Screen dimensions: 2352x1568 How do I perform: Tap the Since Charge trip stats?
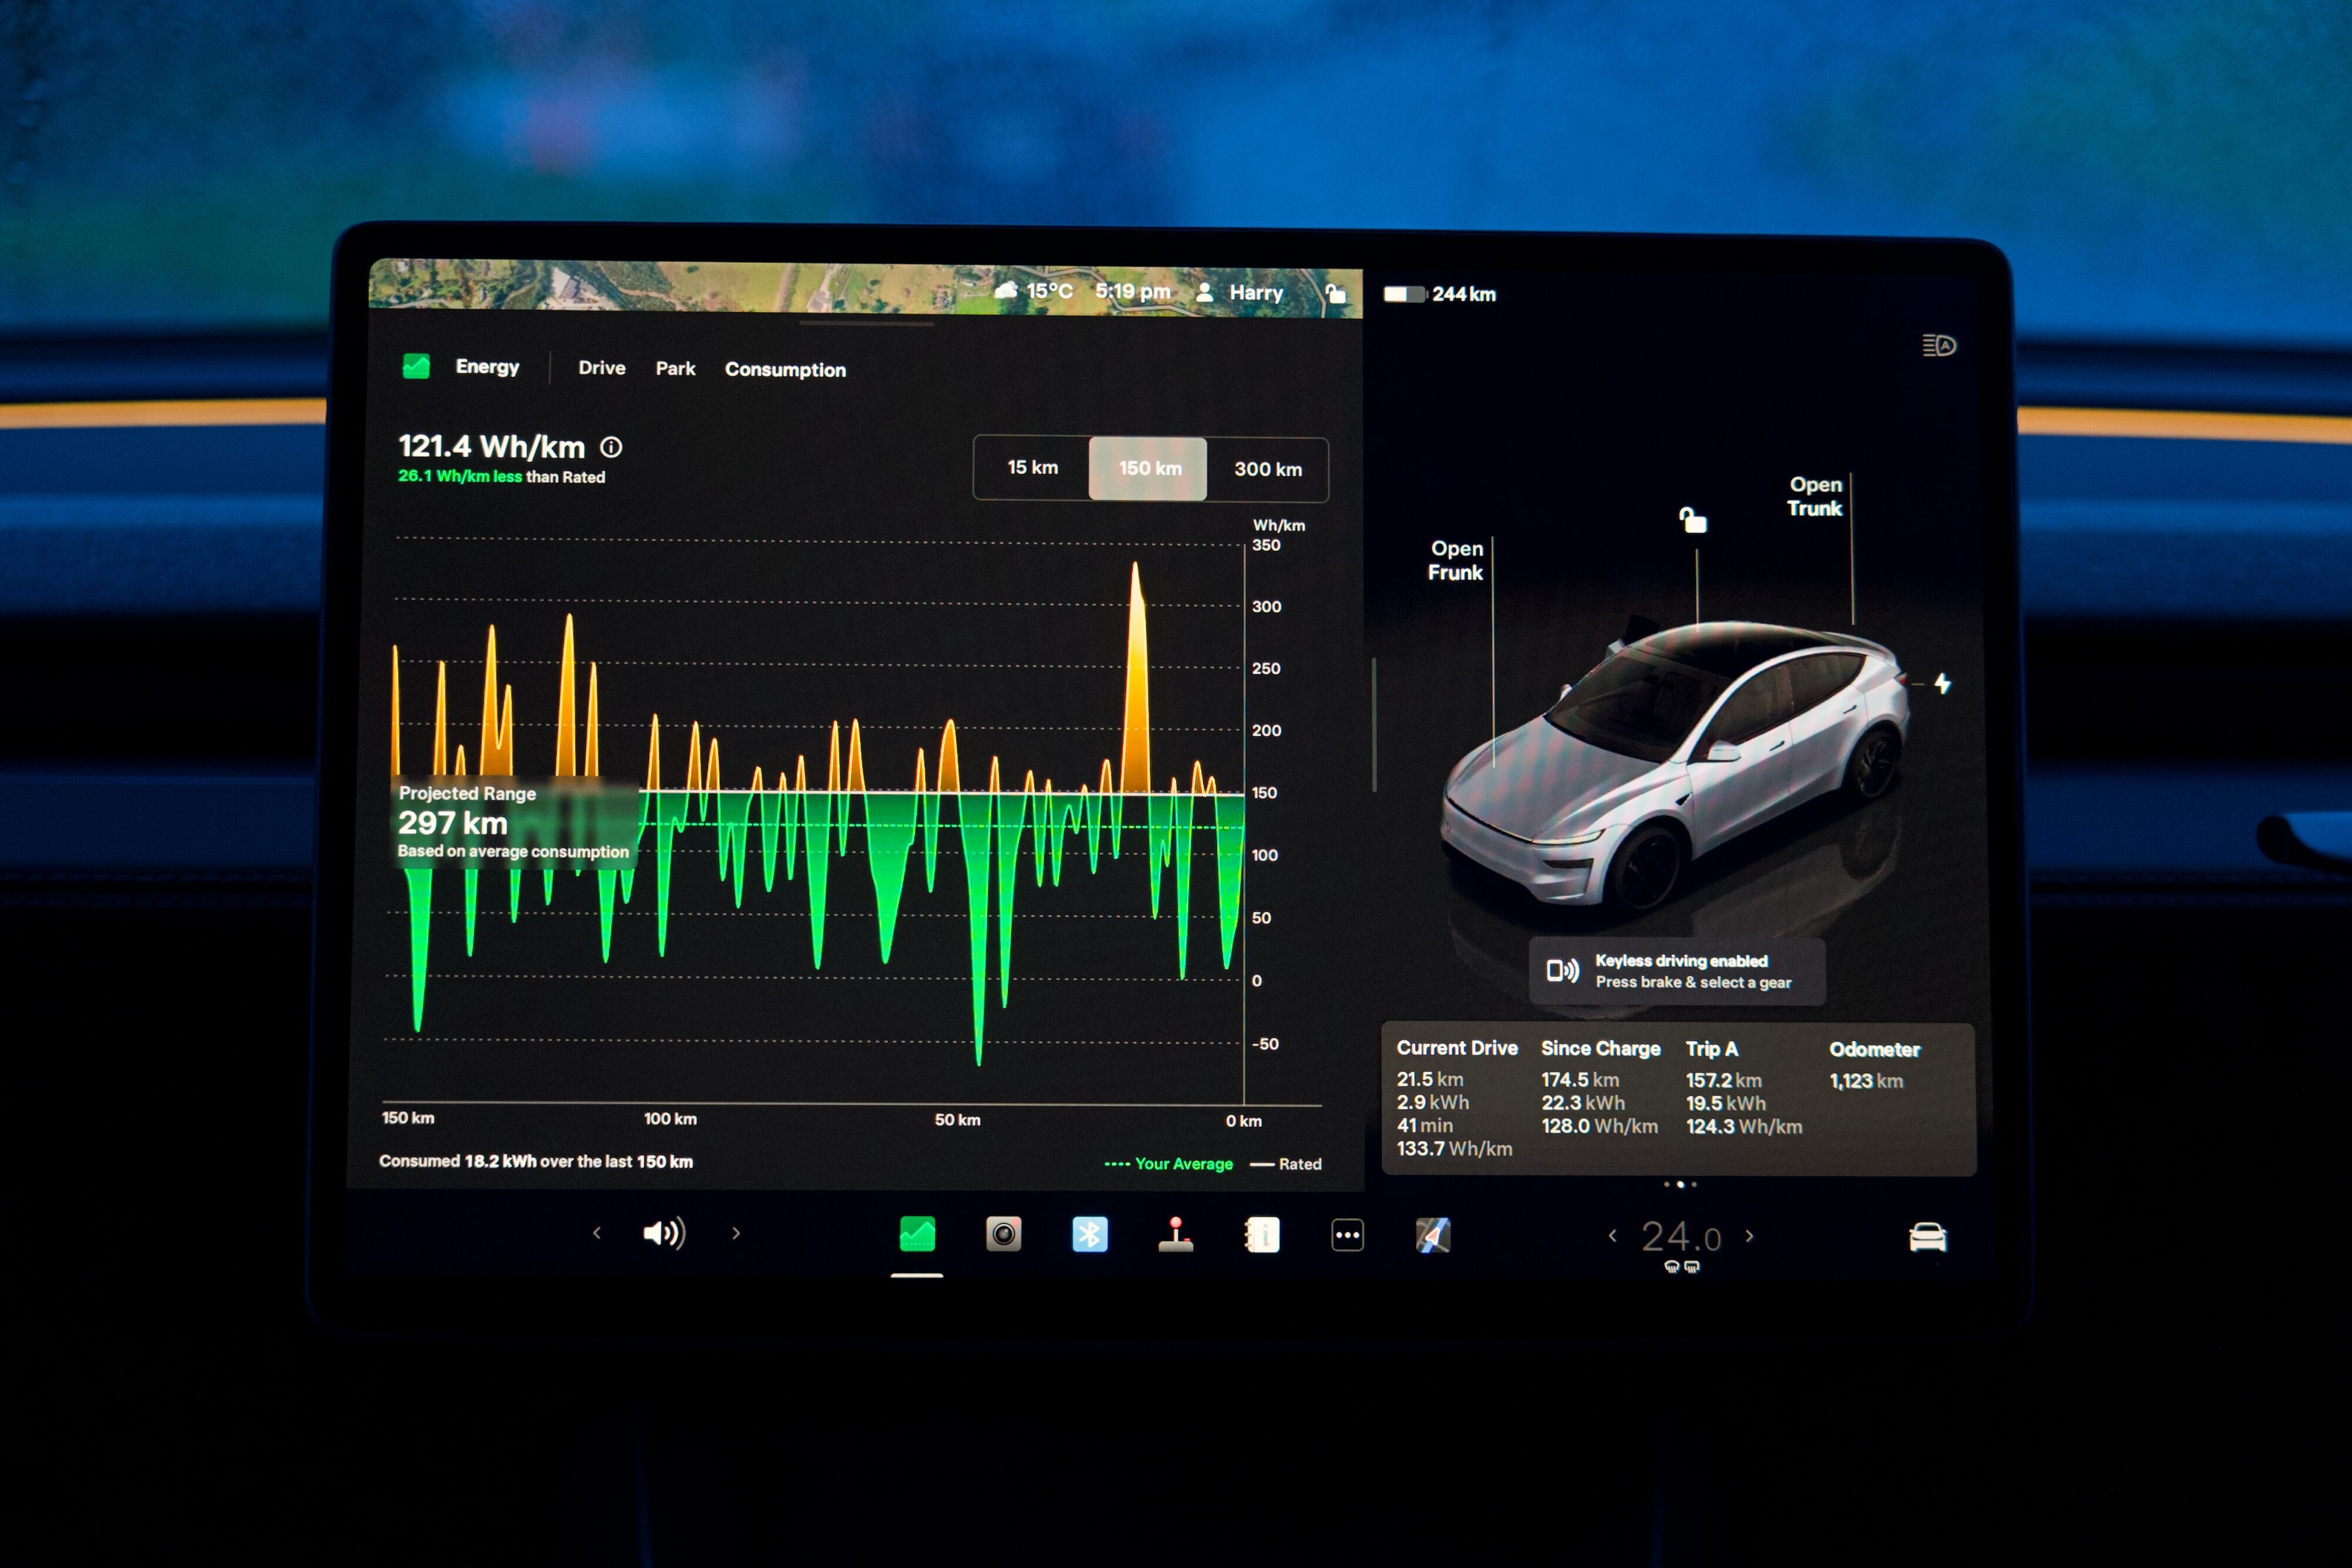1600,1087
